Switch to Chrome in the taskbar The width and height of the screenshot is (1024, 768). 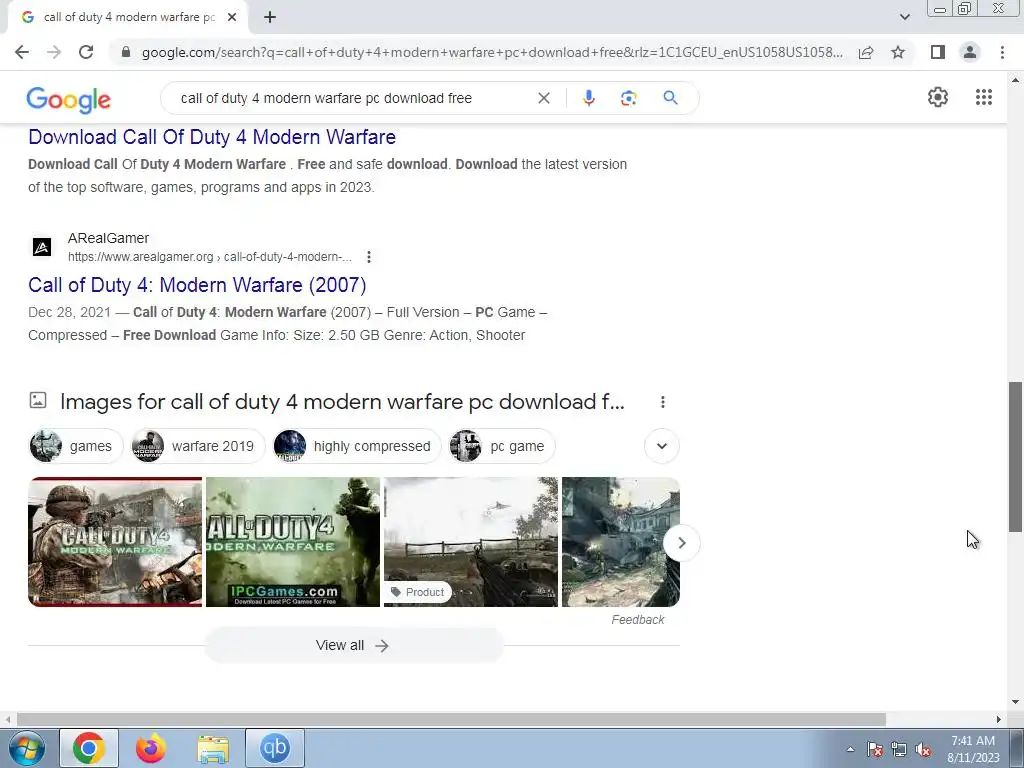tap(89, 748)
